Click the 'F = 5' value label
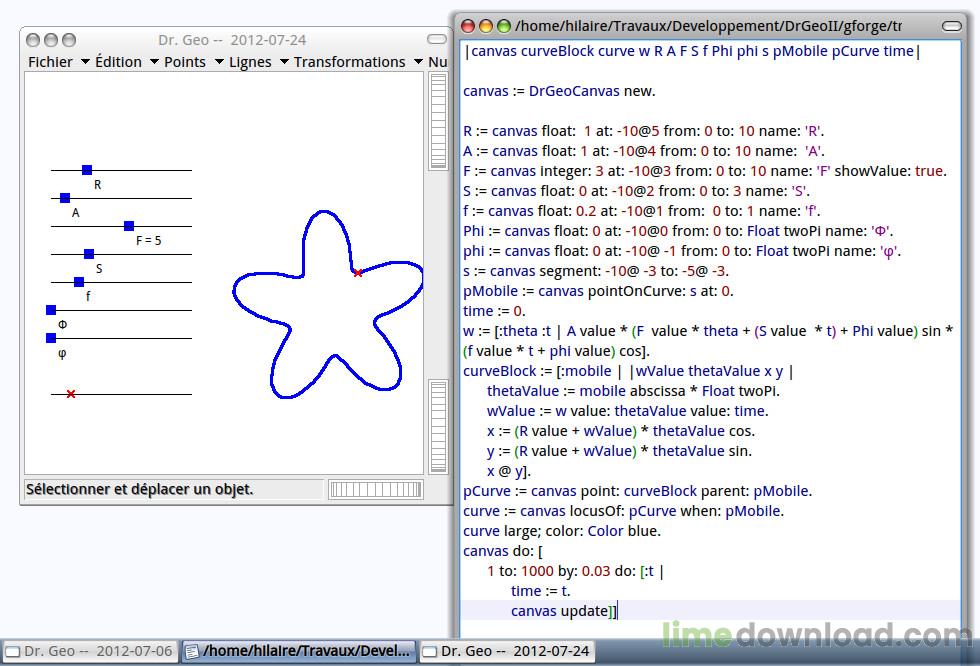This screenshot has height=666, width=980. click(149, 241)
